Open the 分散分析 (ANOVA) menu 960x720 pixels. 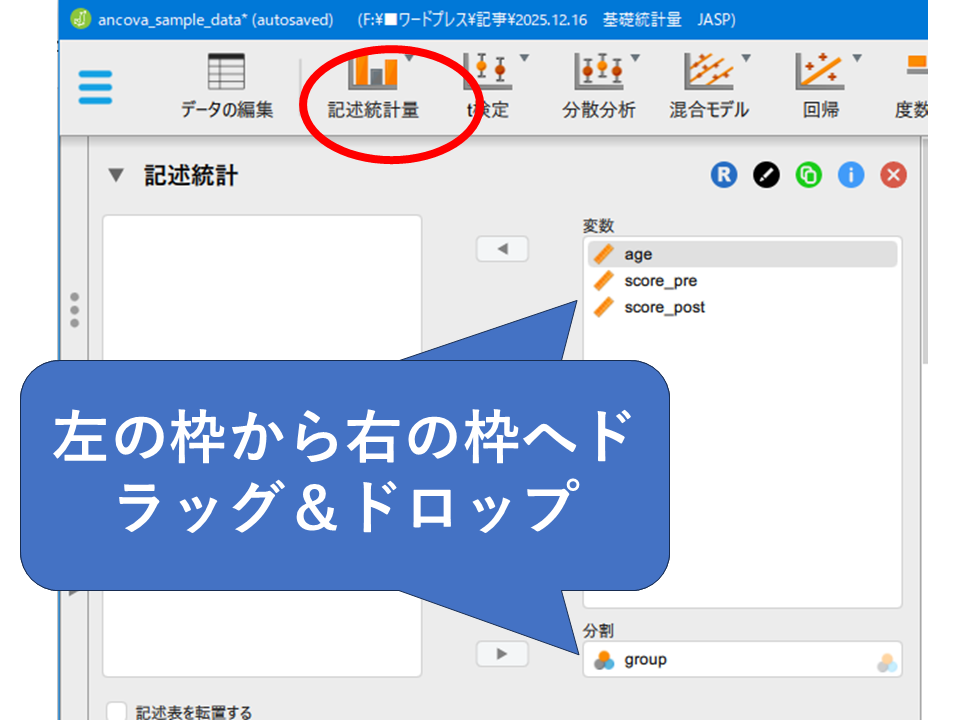click(598, 87)
